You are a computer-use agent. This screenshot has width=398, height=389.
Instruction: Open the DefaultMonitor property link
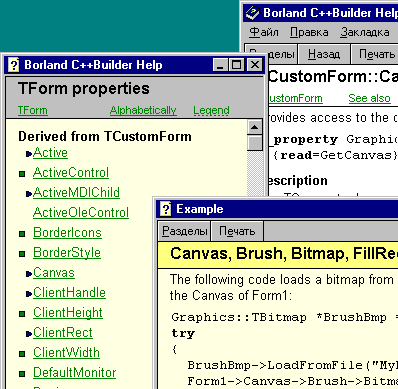[74, 373]
